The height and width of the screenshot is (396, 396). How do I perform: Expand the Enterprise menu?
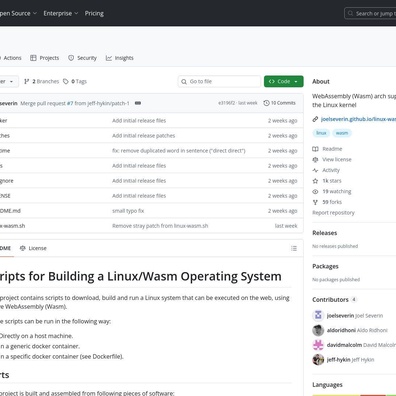pyautogui.click(x=61, y=13)
